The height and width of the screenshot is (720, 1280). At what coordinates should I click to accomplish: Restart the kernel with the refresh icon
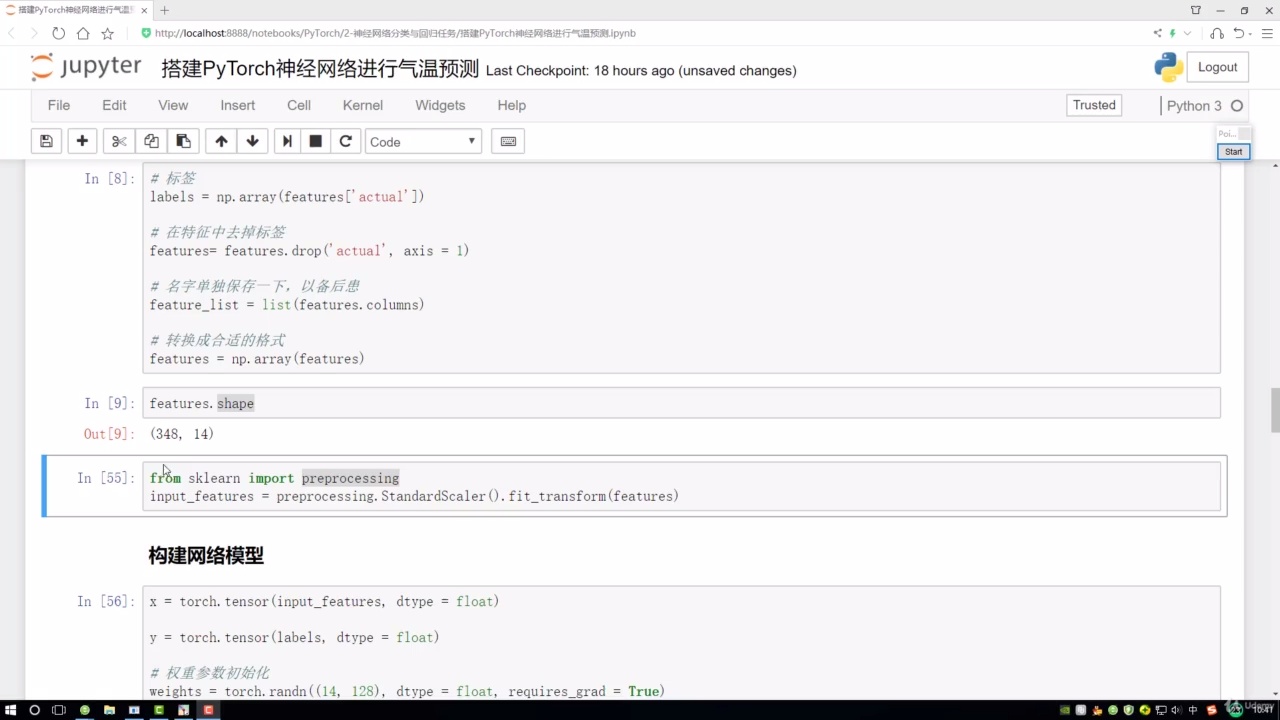point(345,141)
